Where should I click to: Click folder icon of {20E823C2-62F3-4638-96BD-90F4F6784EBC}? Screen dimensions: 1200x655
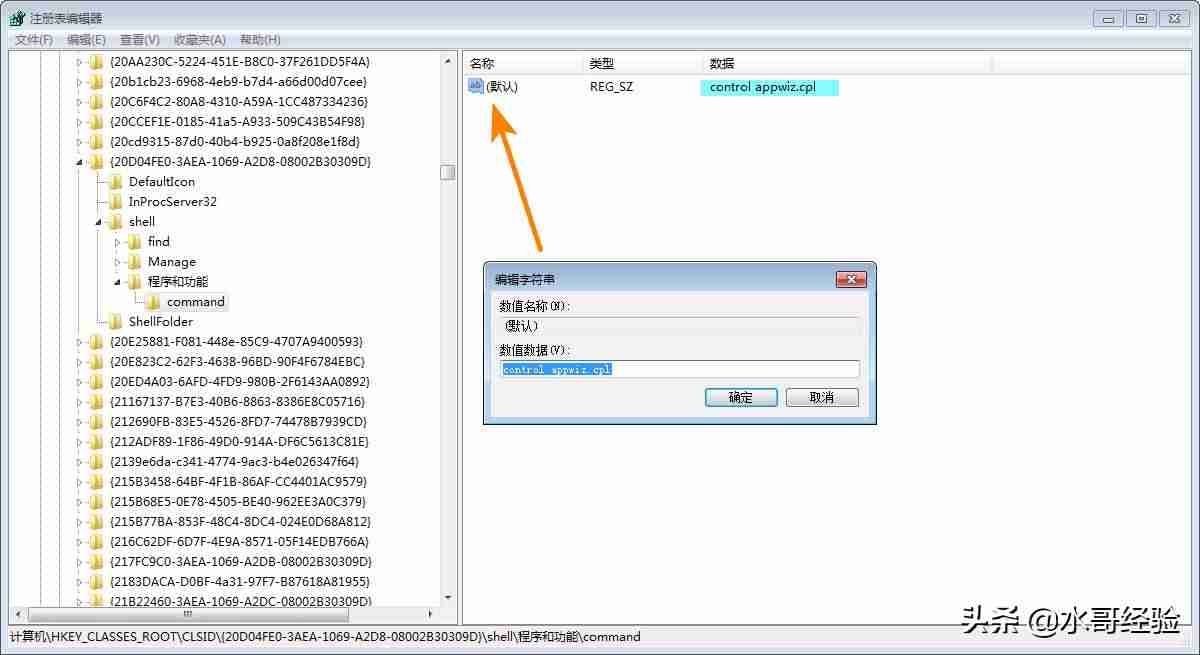point(97,361)
